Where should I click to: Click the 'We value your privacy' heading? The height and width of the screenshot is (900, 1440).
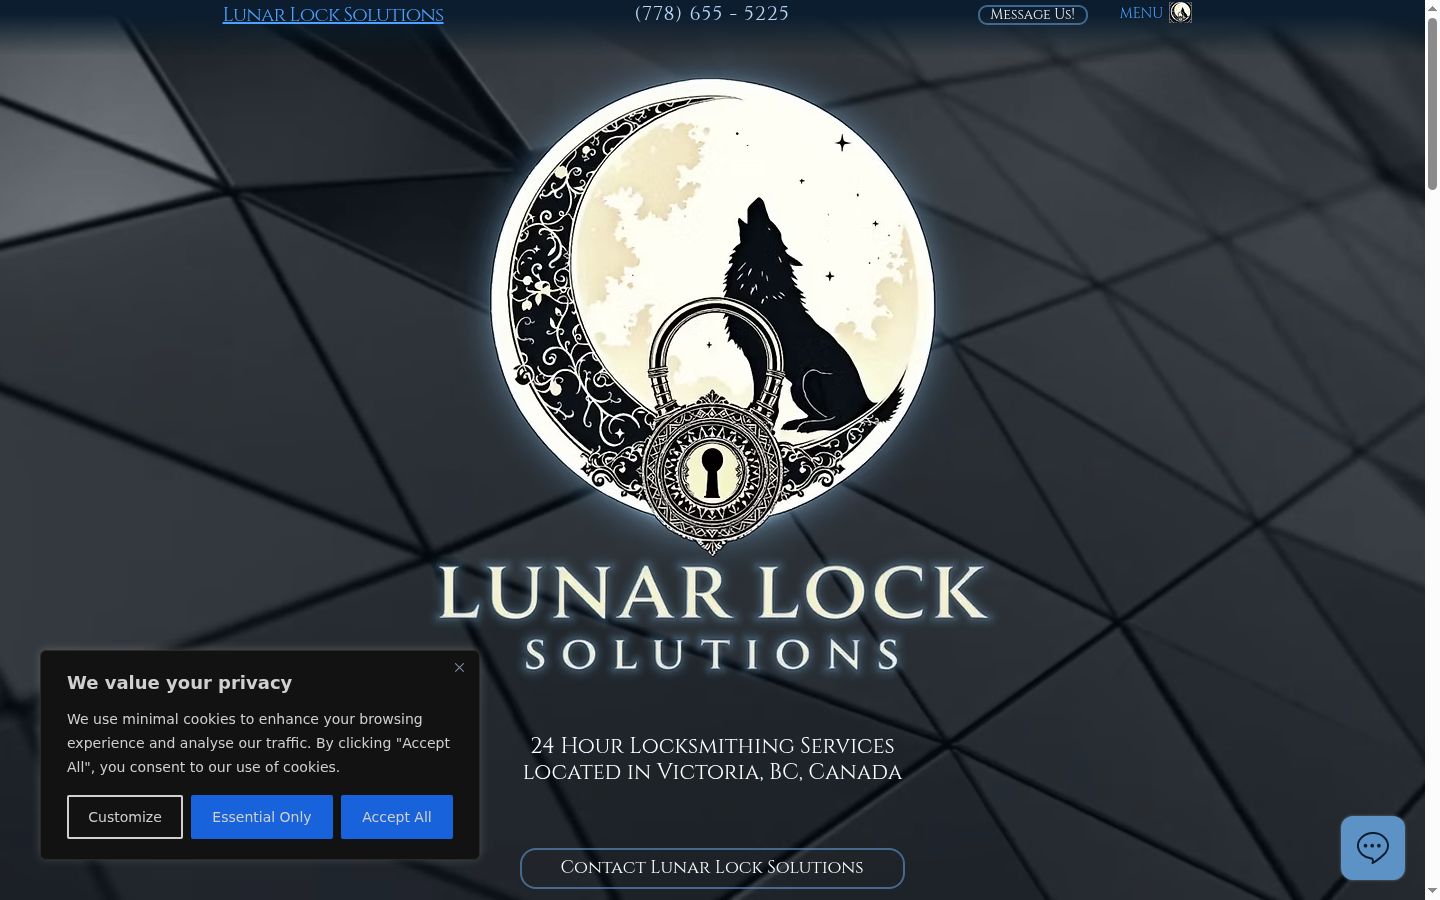180,683
